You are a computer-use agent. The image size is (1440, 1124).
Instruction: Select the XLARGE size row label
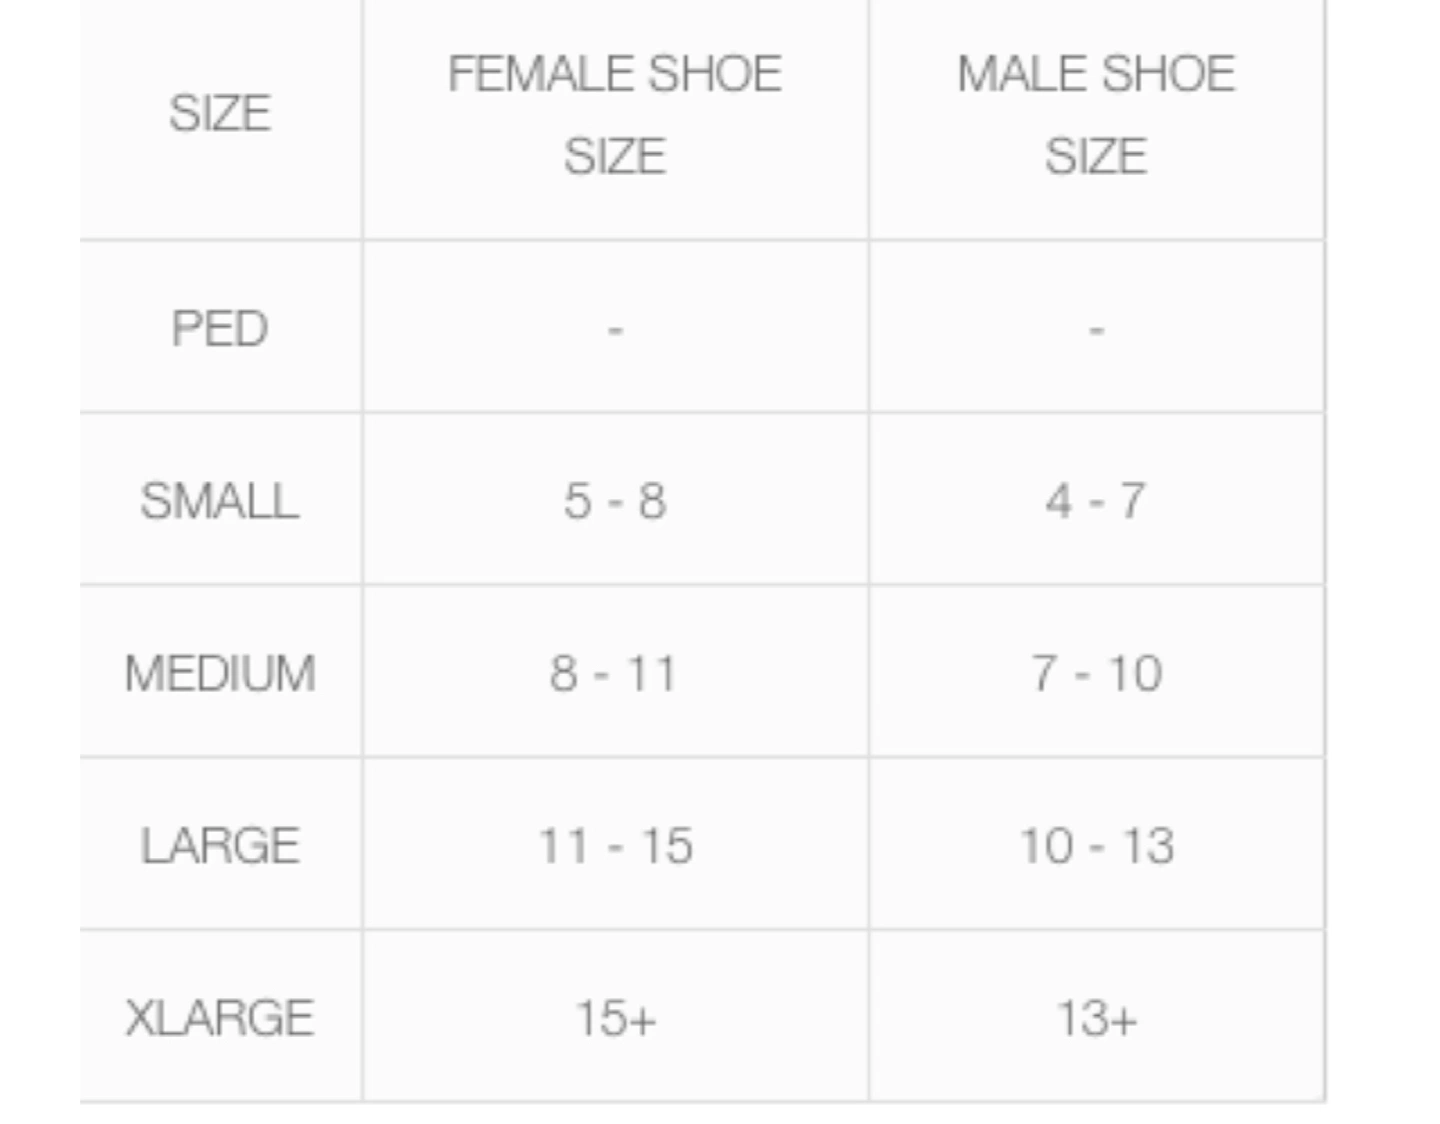click(x=220, y=1018)
